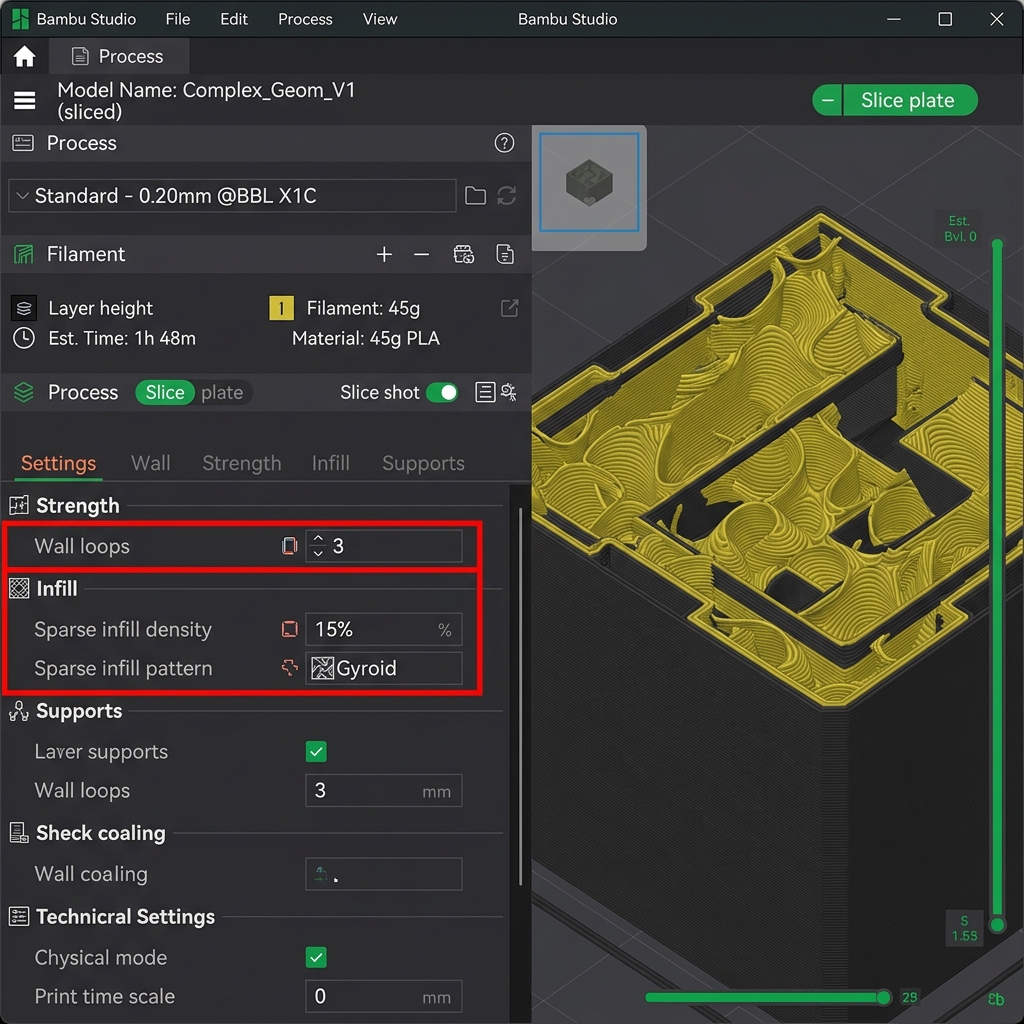The height and width of the screenshot is (1024, 1024).
Task: Click the clock icon beside Est. Time
Action: pos(24,338)
